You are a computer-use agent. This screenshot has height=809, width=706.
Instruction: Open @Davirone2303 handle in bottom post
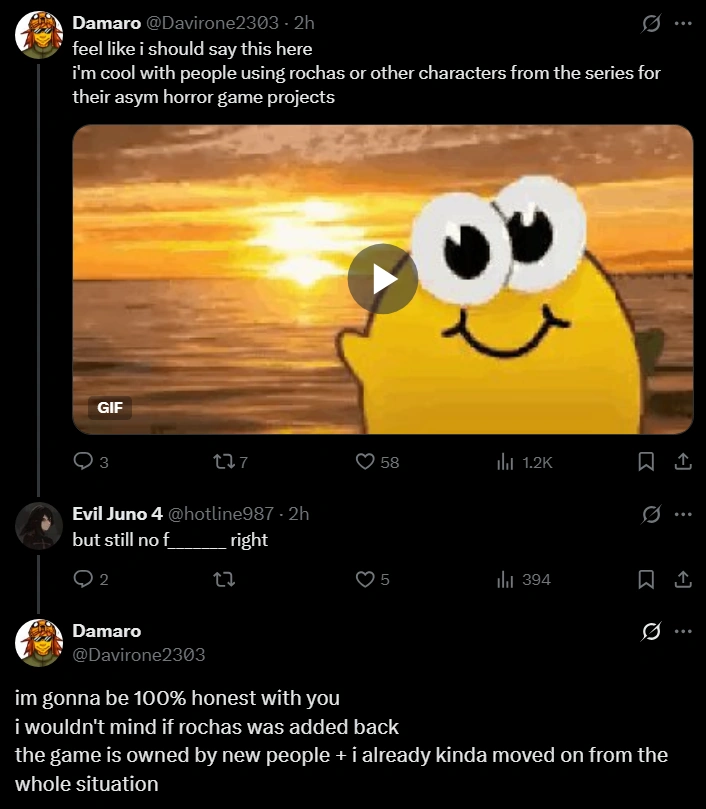tap(138, 655)
